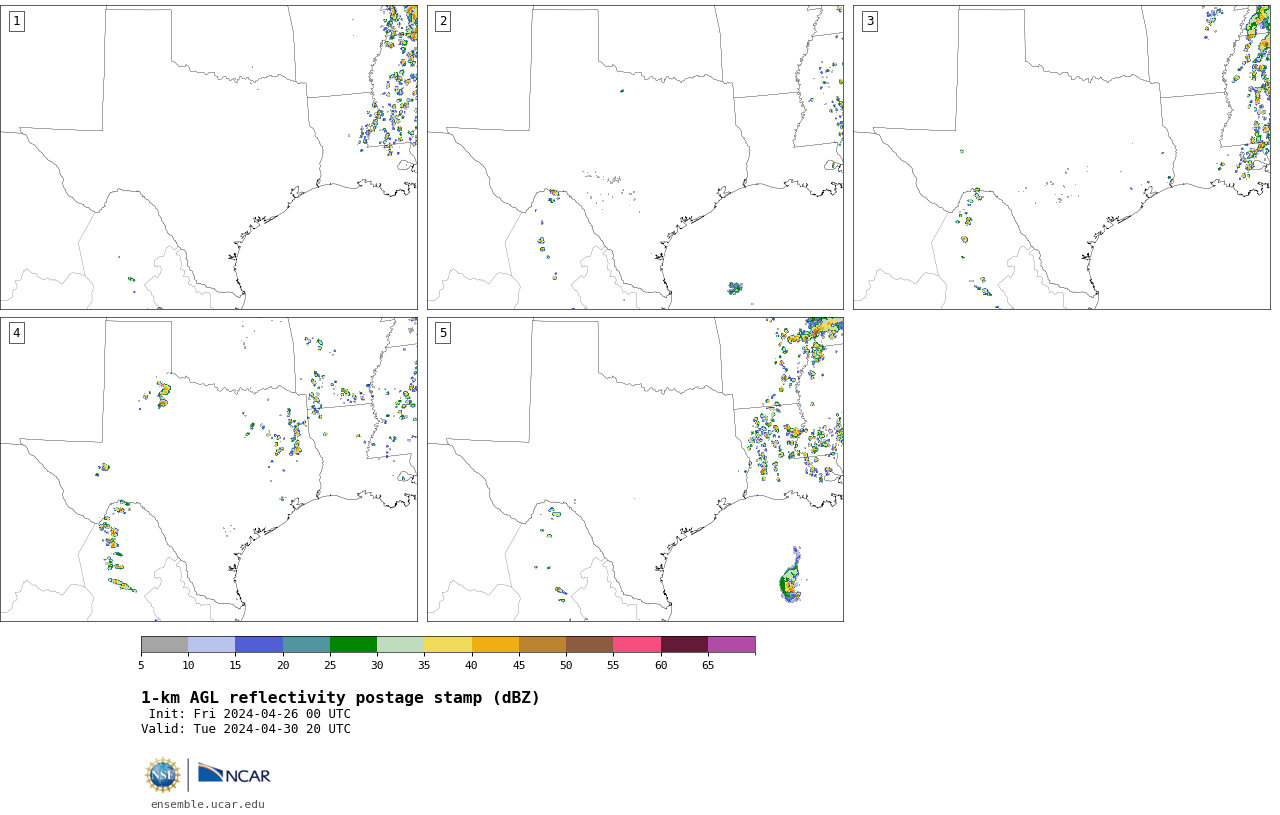Click the Init: Fri 2024-04-26 00 UTC line
This screenshot has height=815, width=1280.
point(250,714)
